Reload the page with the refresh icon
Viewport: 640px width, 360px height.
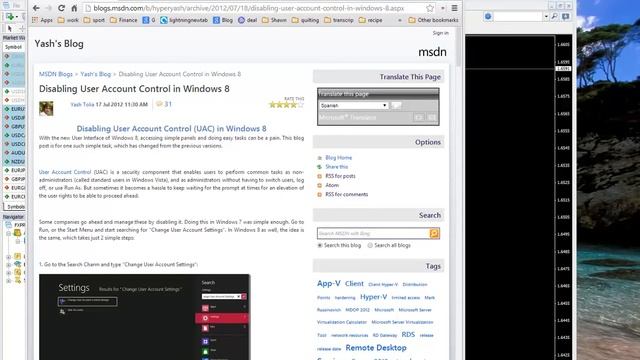pyautogui.click(x=61, y=8)
